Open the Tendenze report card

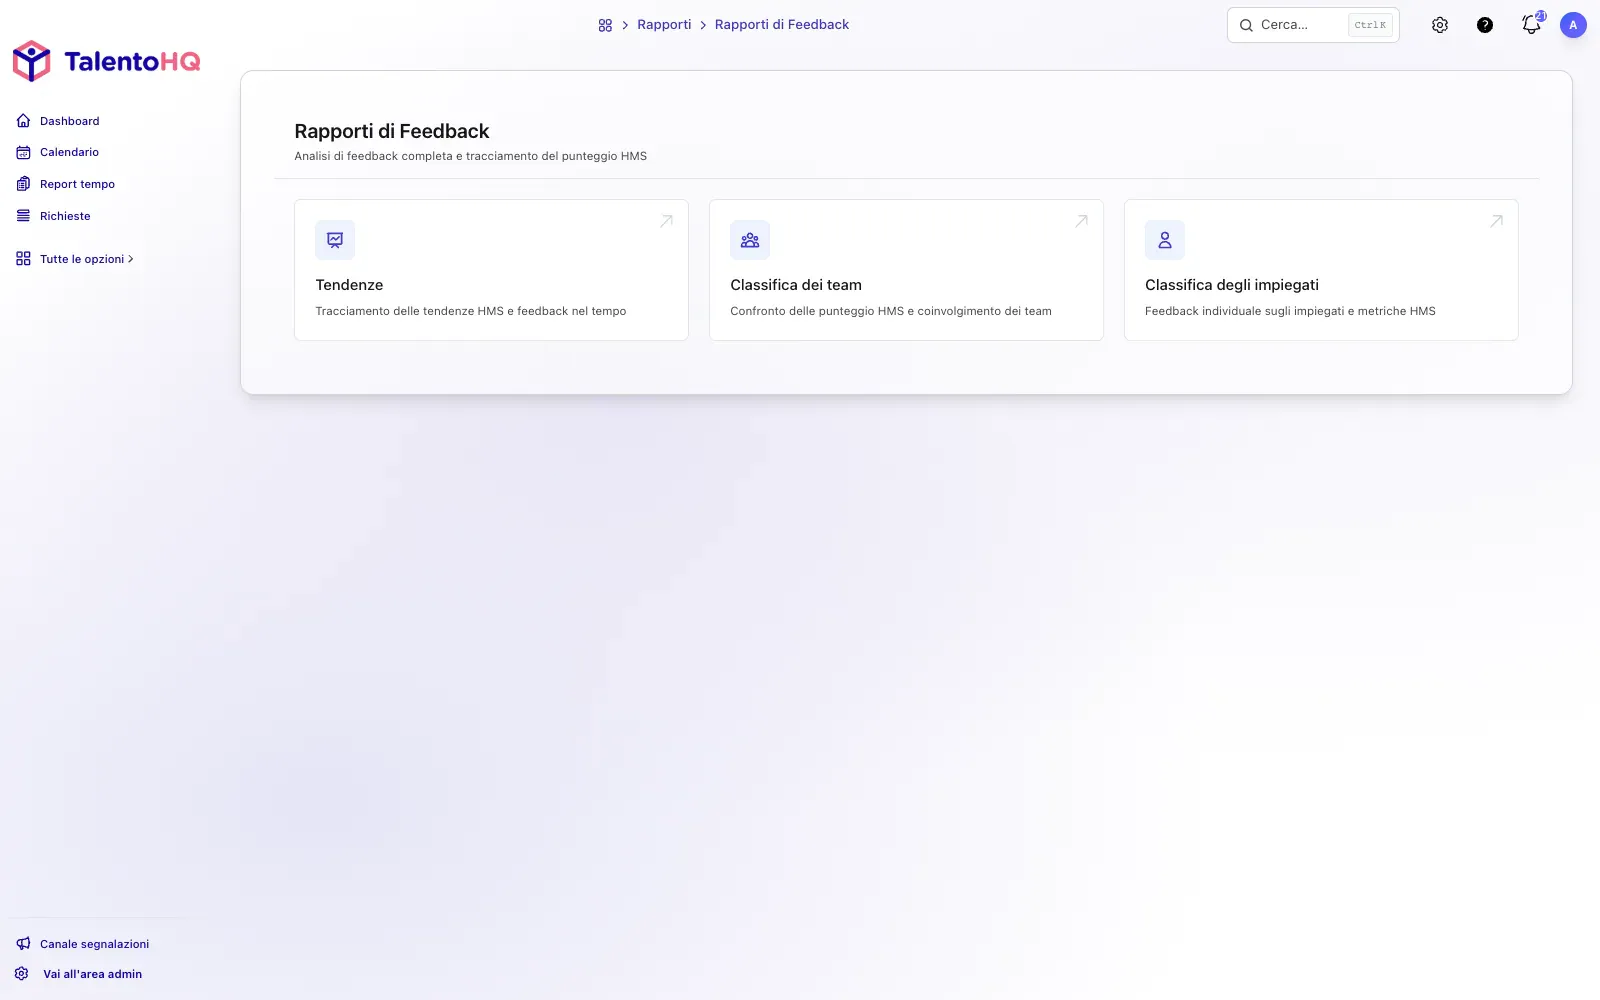(491, 270)
